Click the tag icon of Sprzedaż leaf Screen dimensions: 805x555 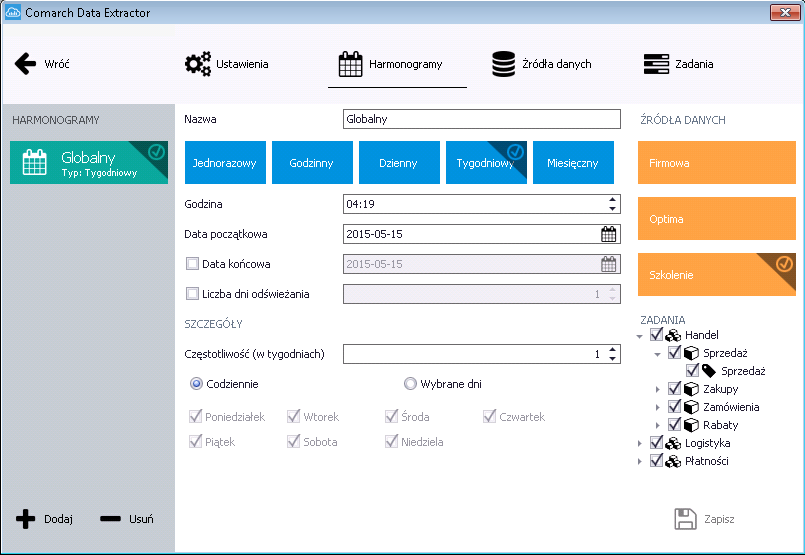tap(709, 371)
